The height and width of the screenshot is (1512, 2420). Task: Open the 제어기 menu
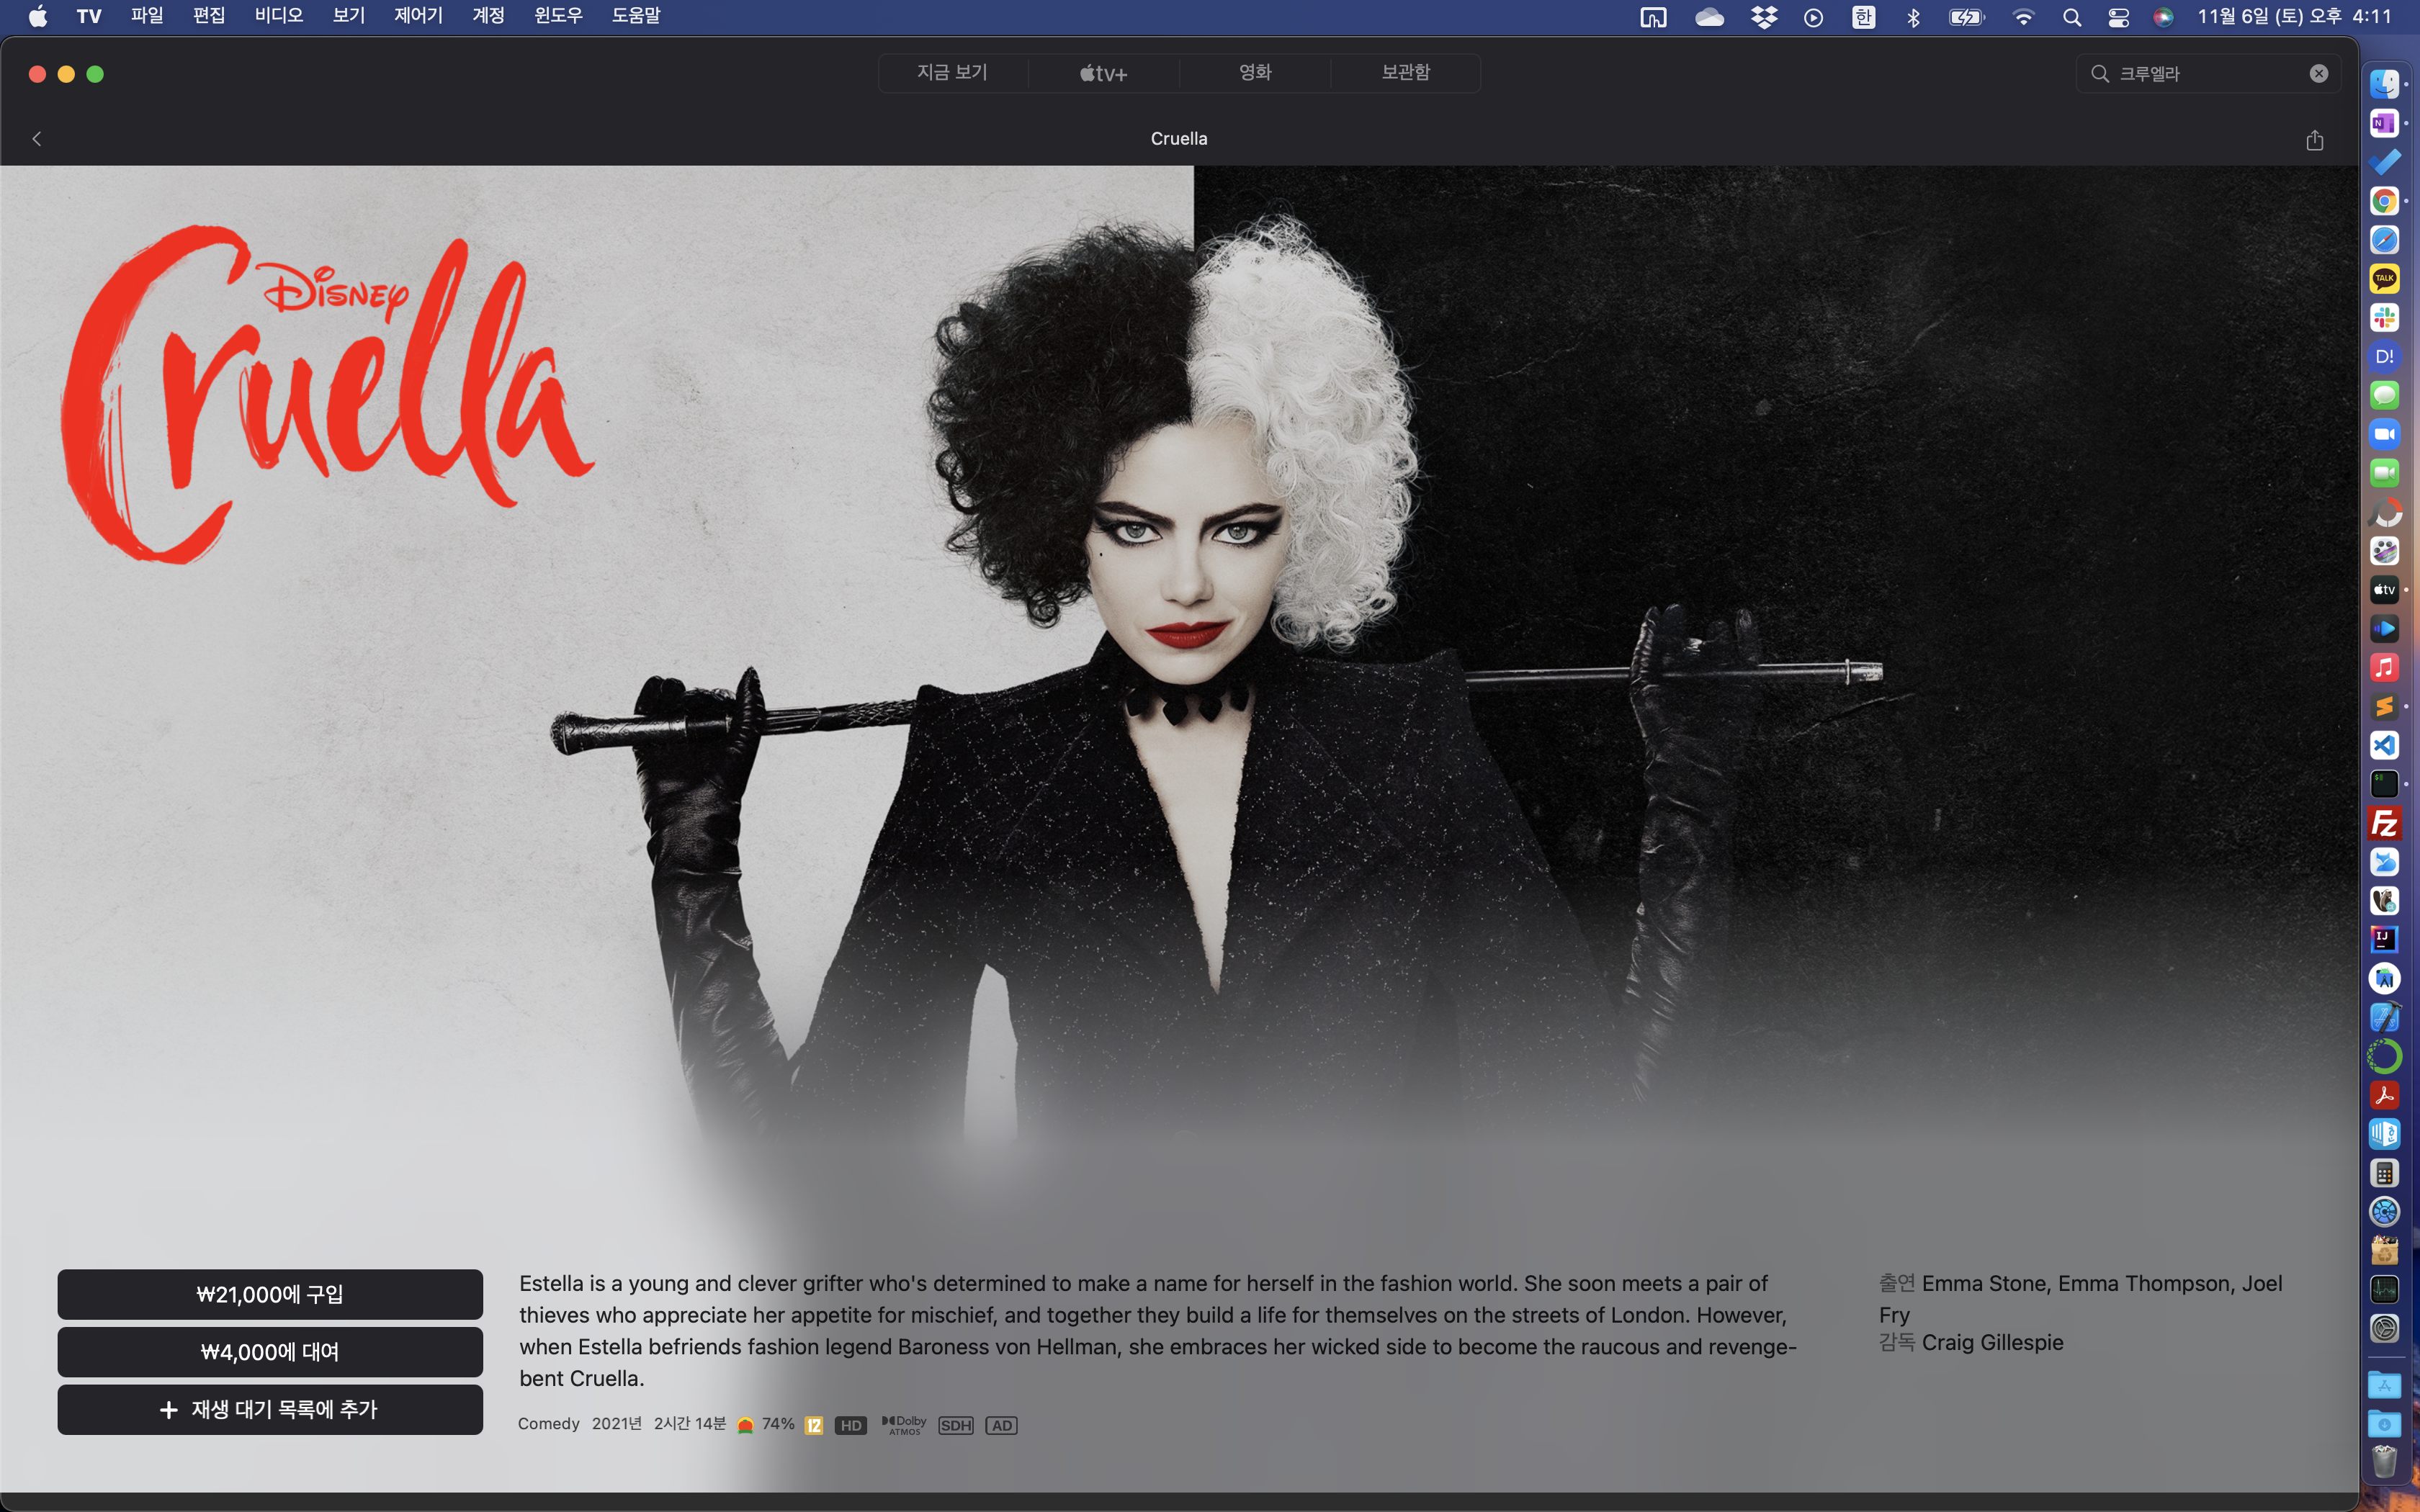tap(418, 16)
